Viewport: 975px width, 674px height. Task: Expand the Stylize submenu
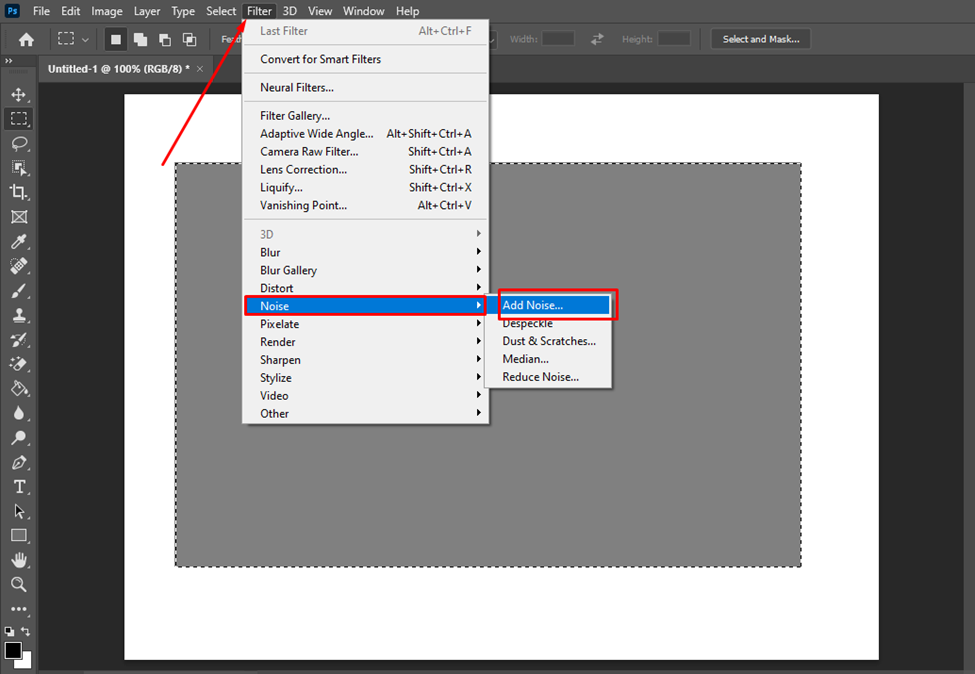pyautogui.click(x=366, y=377)
